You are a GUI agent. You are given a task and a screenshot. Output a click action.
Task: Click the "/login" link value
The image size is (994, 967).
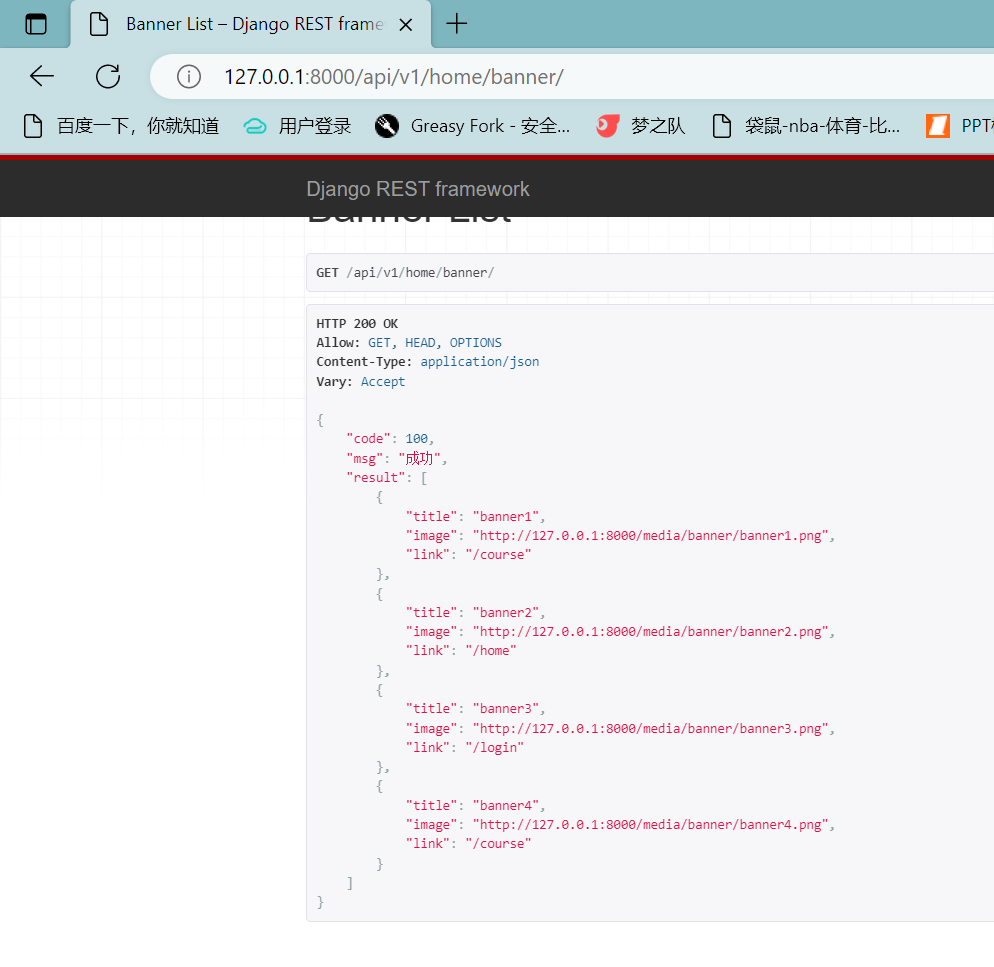(x=494, y=748)
